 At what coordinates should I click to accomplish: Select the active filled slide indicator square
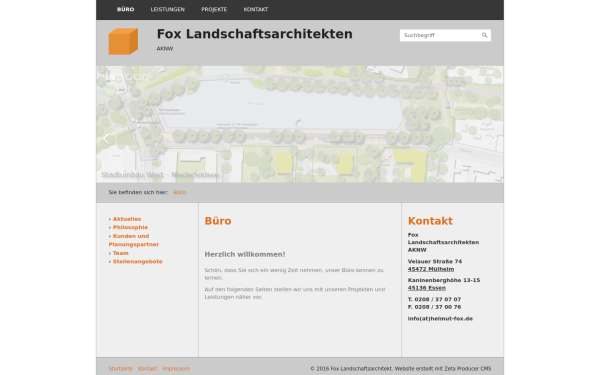112,77
